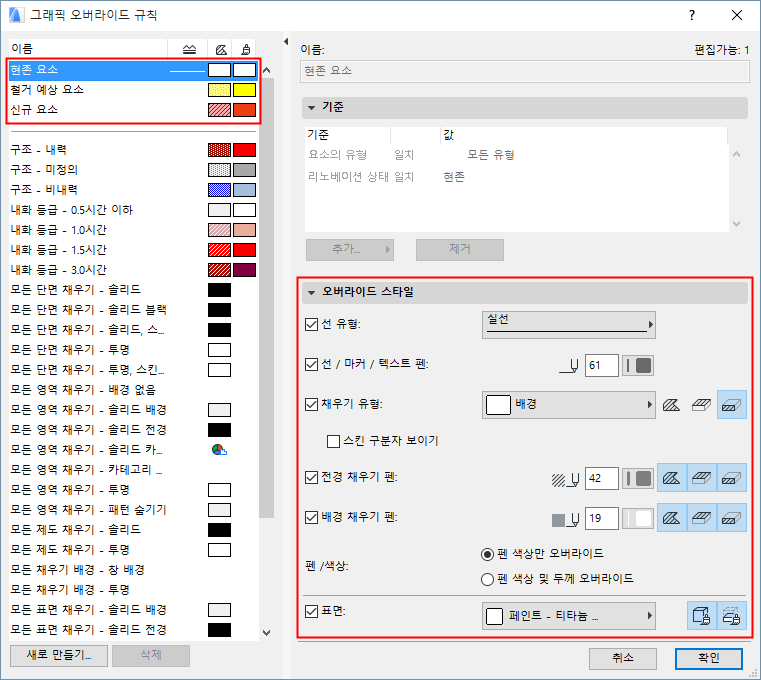Screen dimensions: 761x680
Task: Select the 신규 요소 rule
Action: pyautogui.click(x=133, y=110)
